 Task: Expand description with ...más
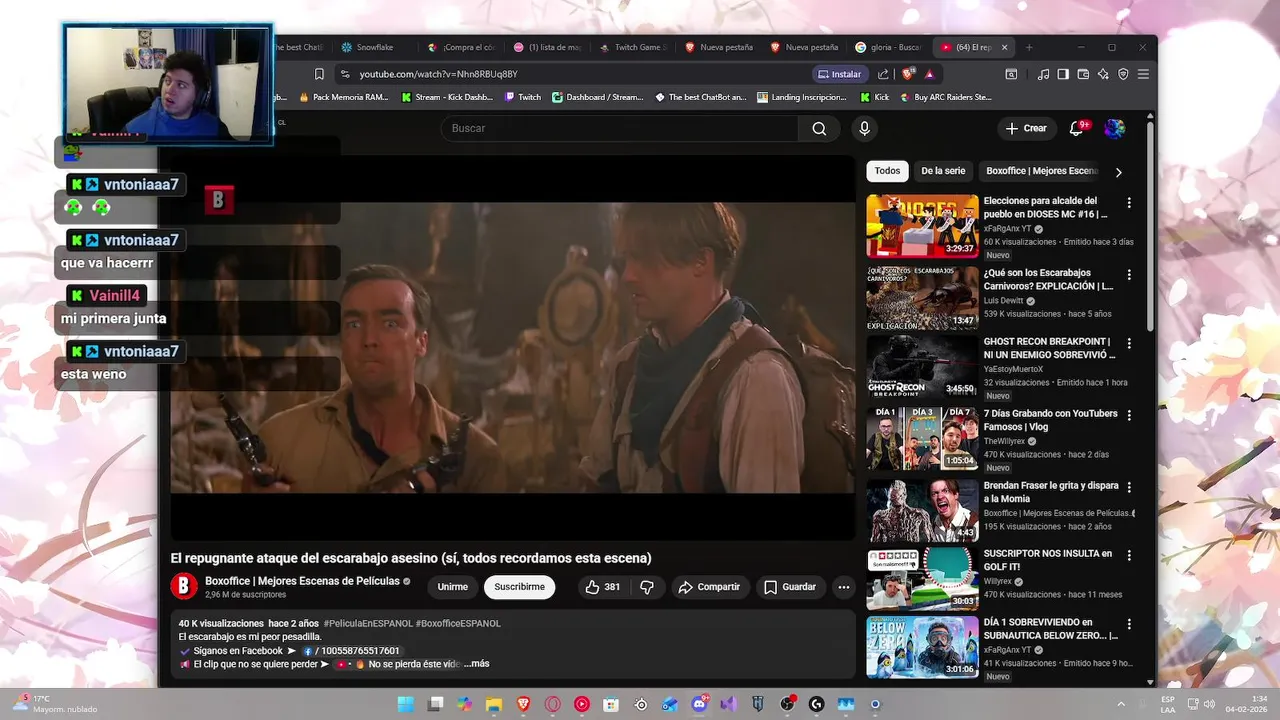(x=476, y=664)
